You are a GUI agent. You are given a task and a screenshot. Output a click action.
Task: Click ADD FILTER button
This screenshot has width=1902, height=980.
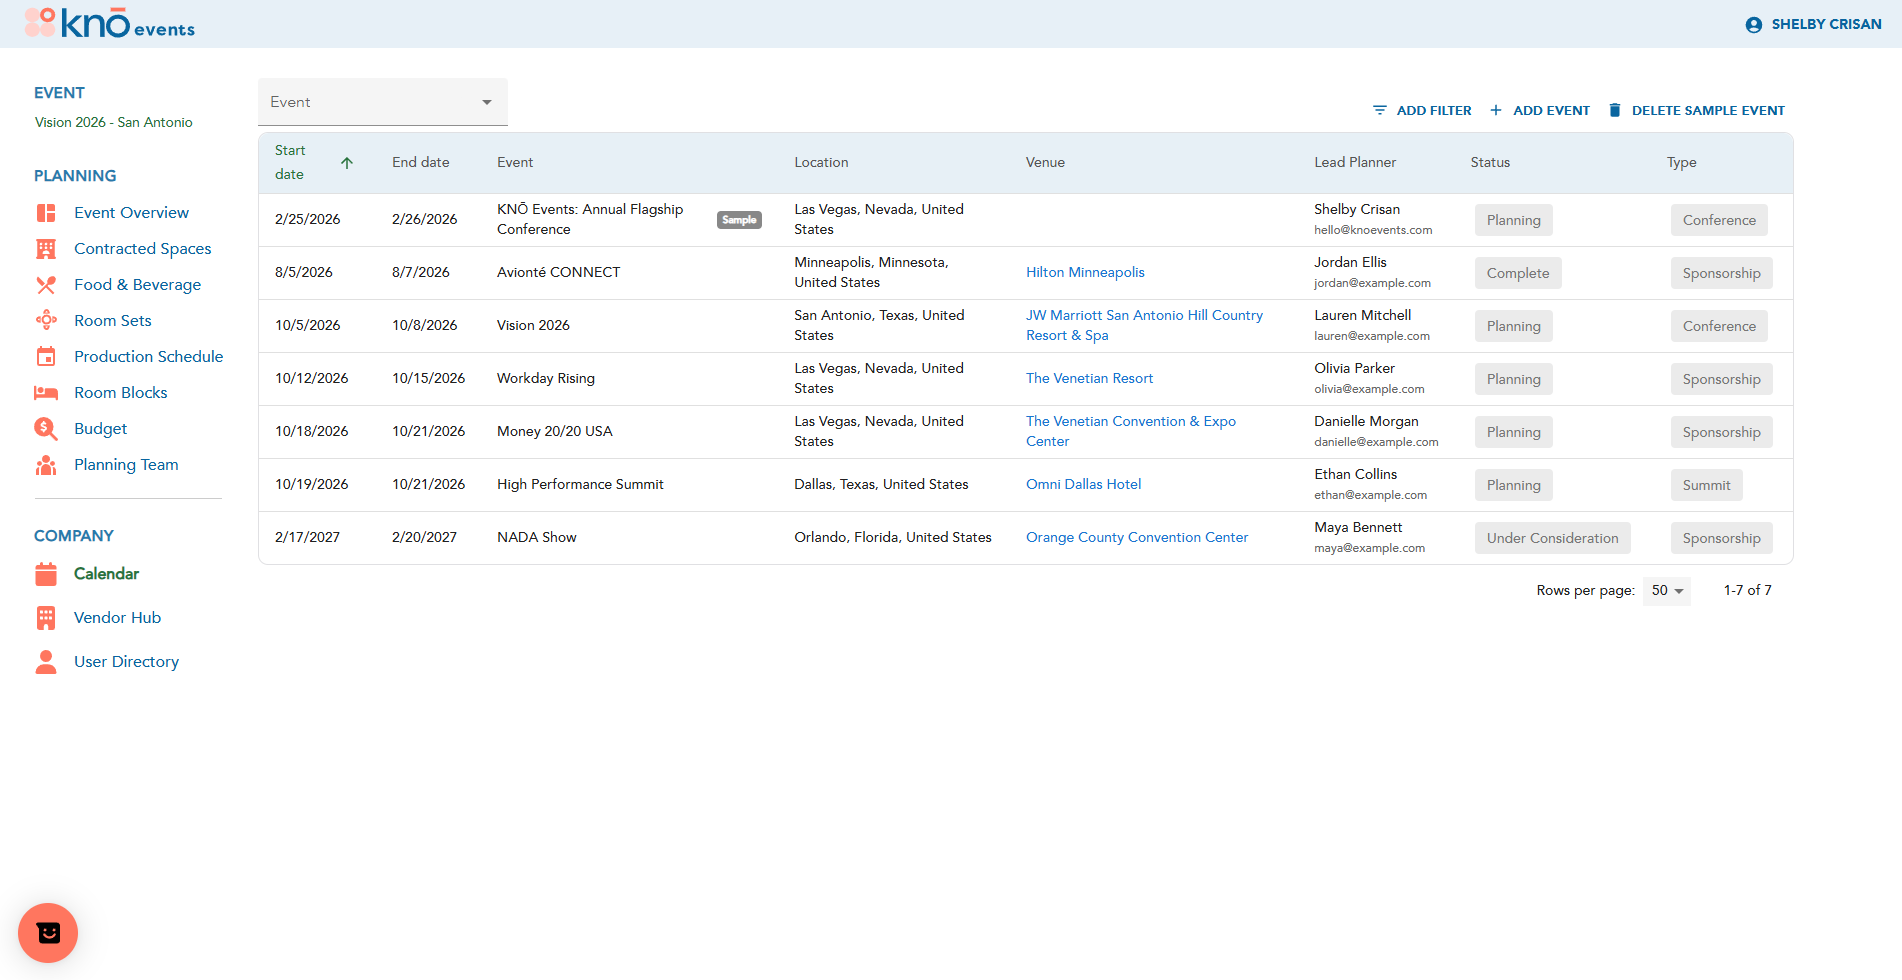1422,110
